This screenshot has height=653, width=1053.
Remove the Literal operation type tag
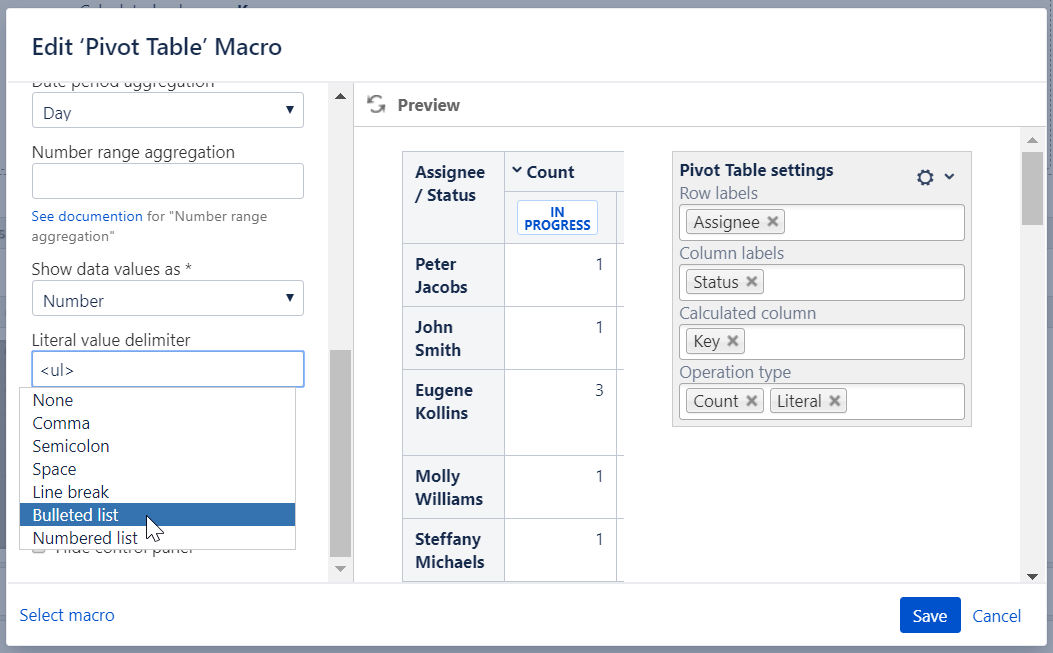point(835,401)
